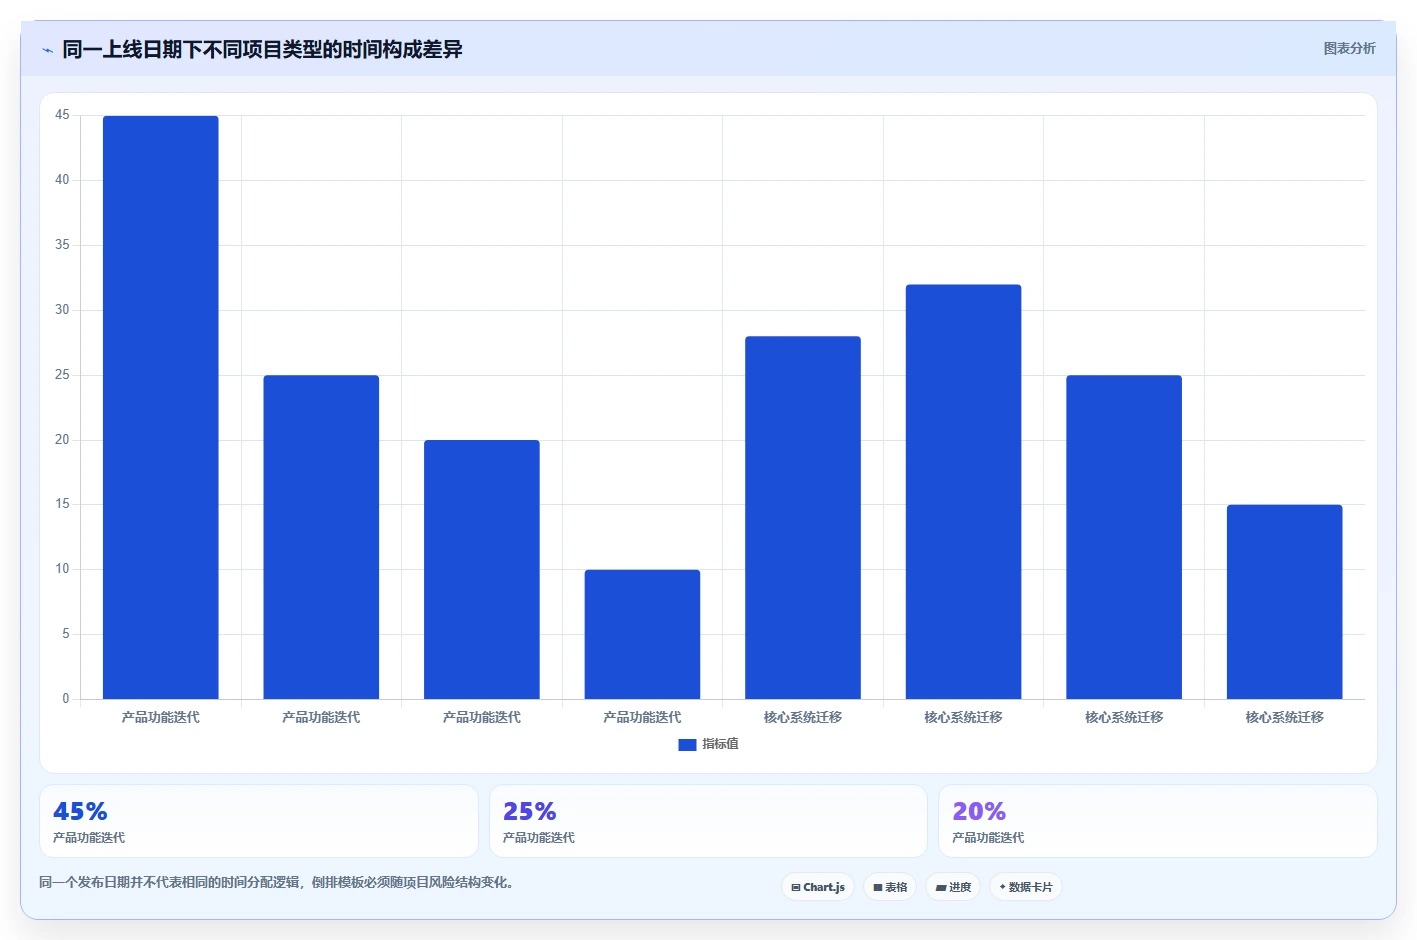Click the 产品功能迭代 bar at value 20

(x=482, y=569)
